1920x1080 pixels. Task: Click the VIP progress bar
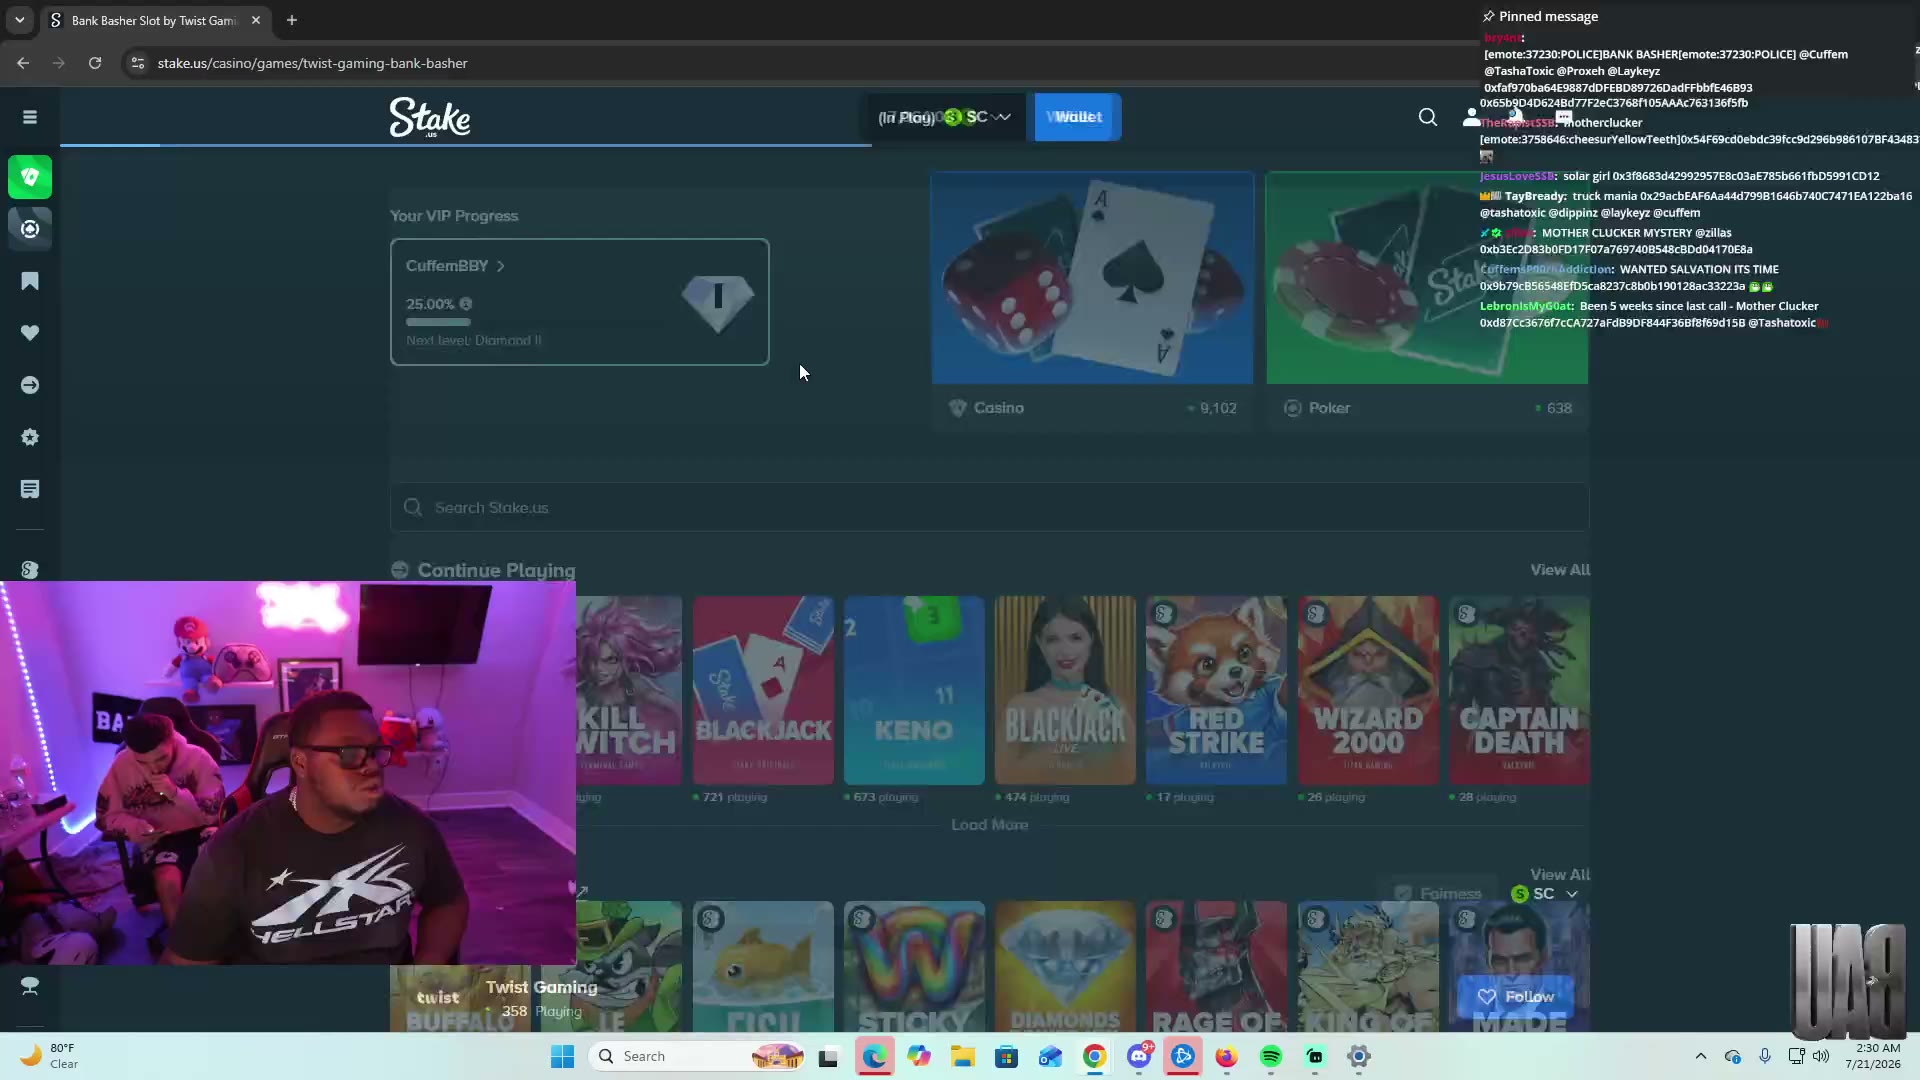438,322
